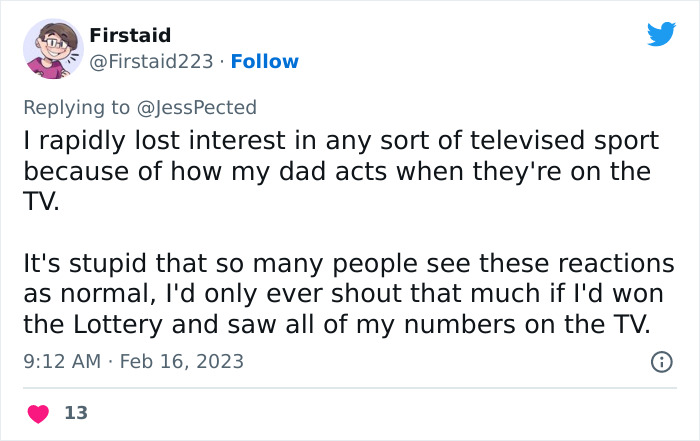
Task: Click the horizontal divider above the likes
Action: [x=350, y=388]
